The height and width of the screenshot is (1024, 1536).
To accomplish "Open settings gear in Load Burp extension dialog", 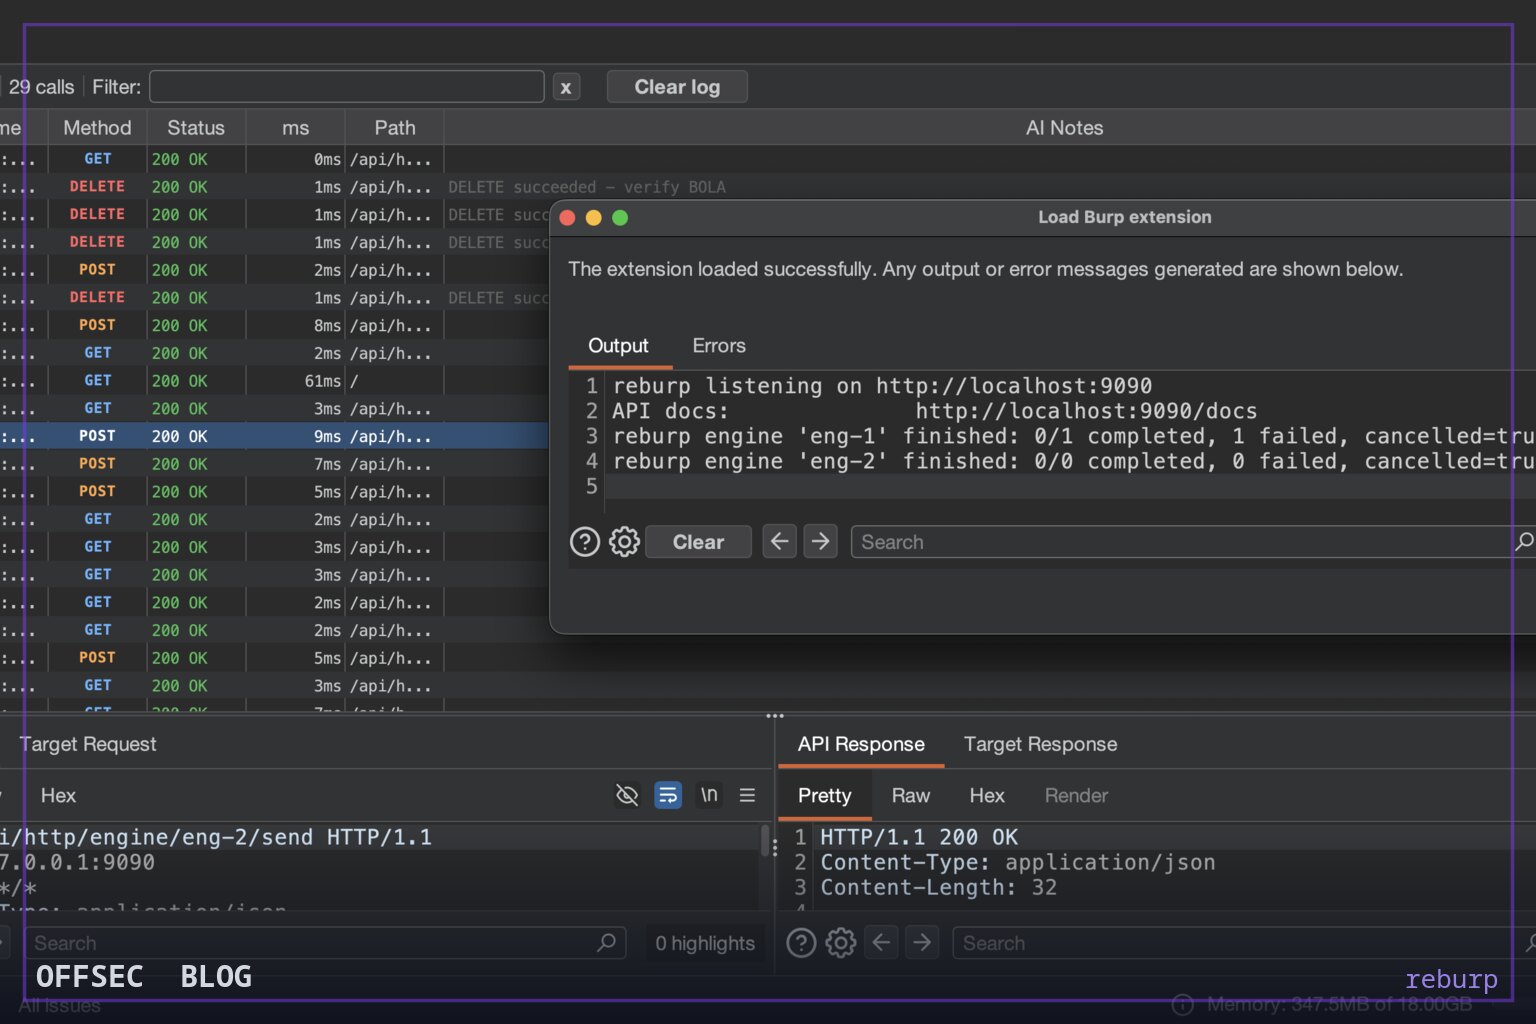I will pyautogui.click(x=625, y=542).
